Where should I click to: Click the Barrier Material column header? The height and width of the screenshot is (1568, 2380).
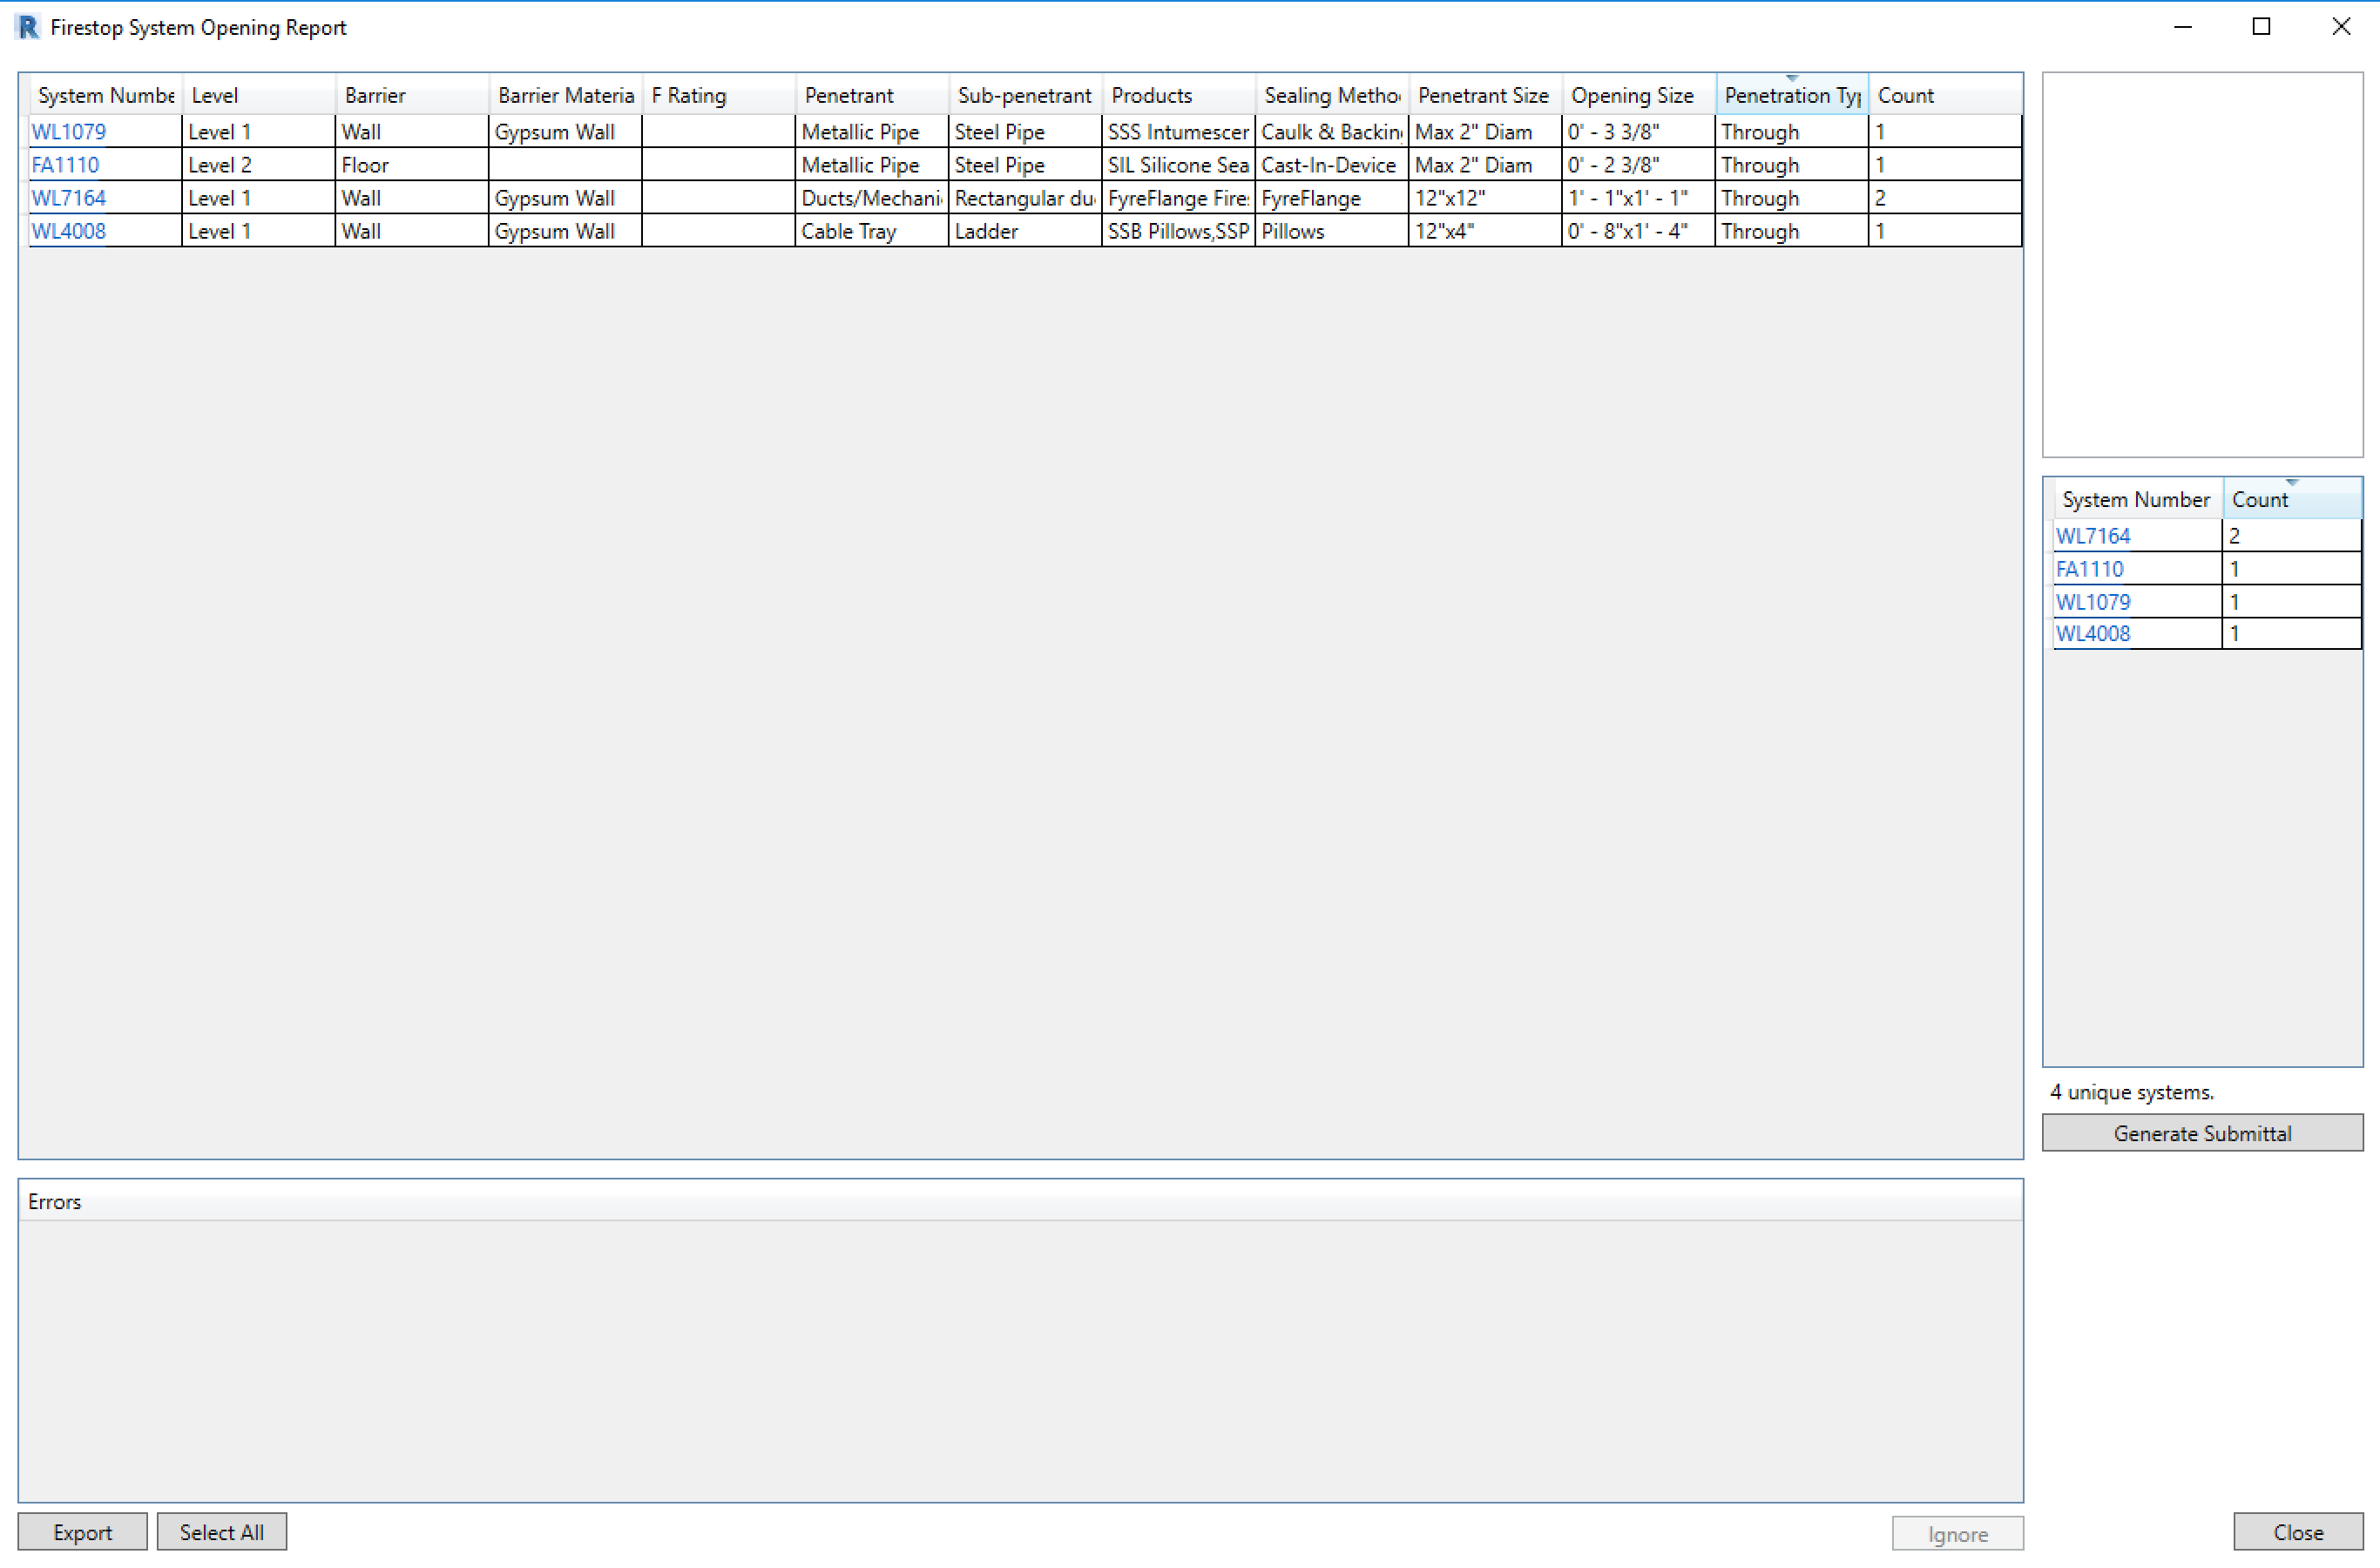pyautogui.click(x=565, y=96)
